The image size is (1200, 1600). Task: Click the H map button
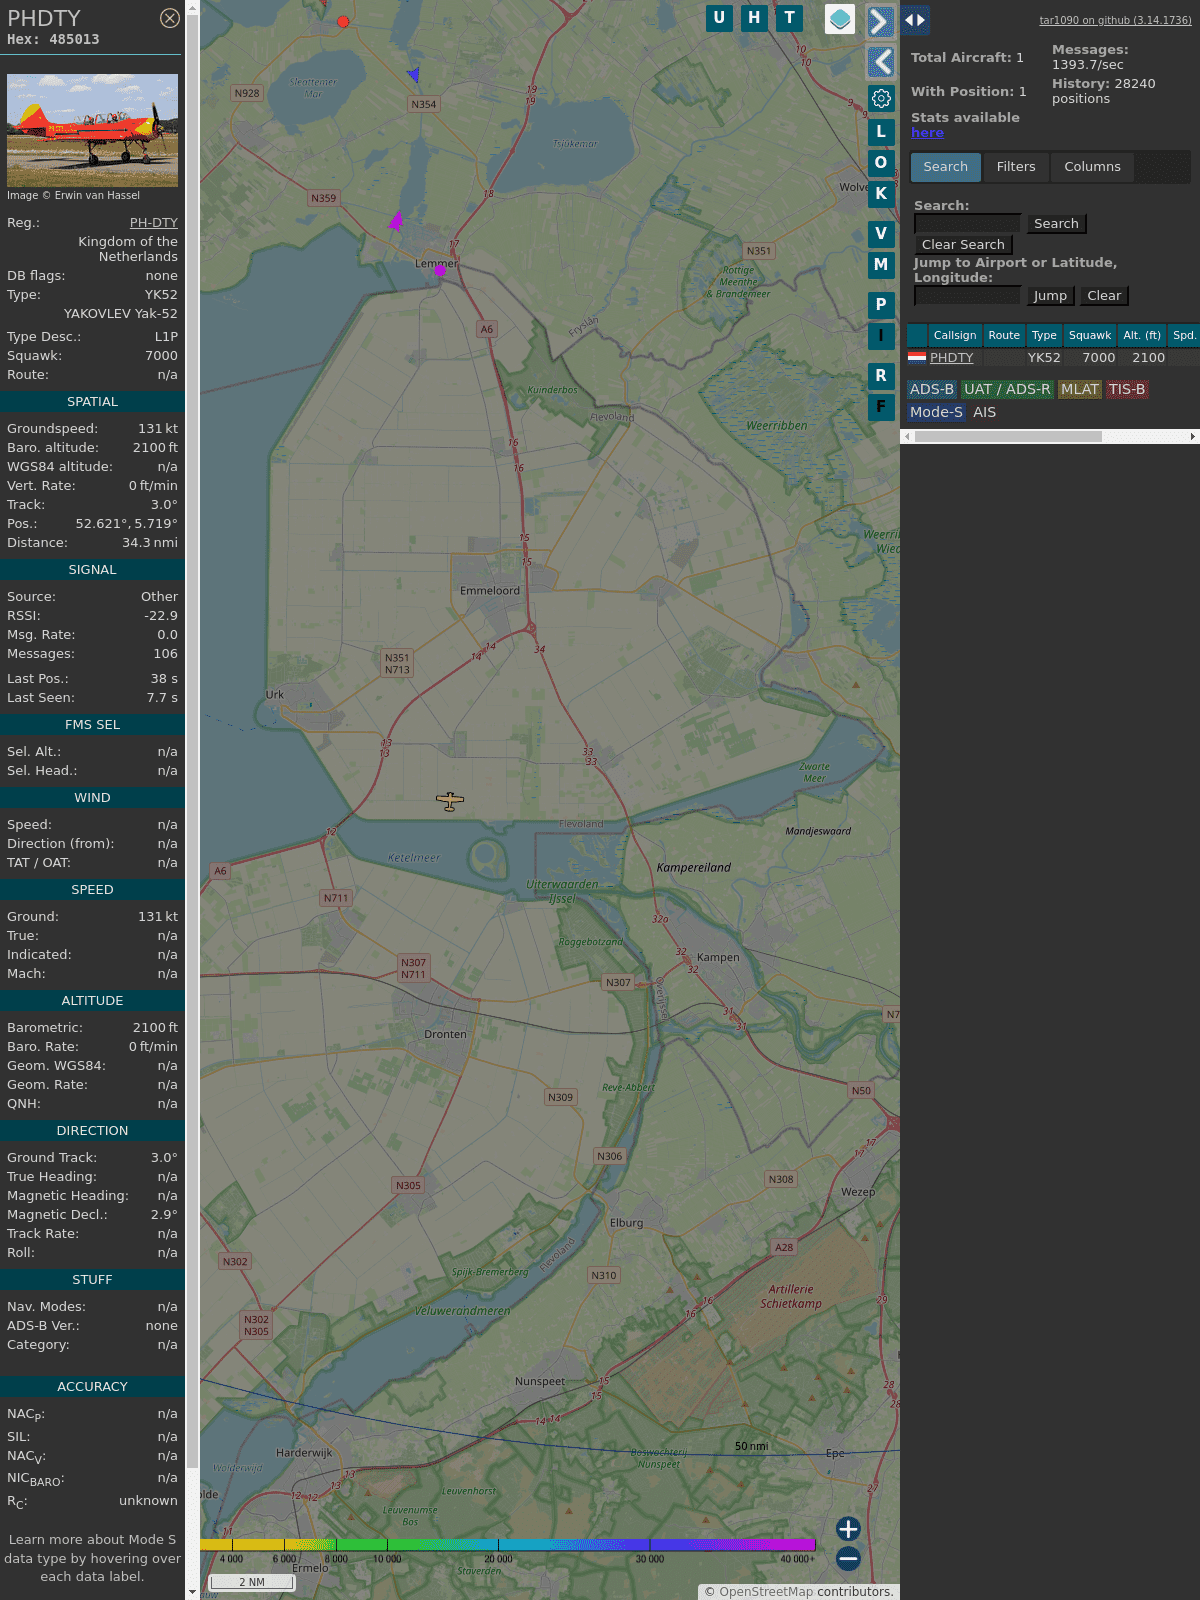click(x=754, y=18)
